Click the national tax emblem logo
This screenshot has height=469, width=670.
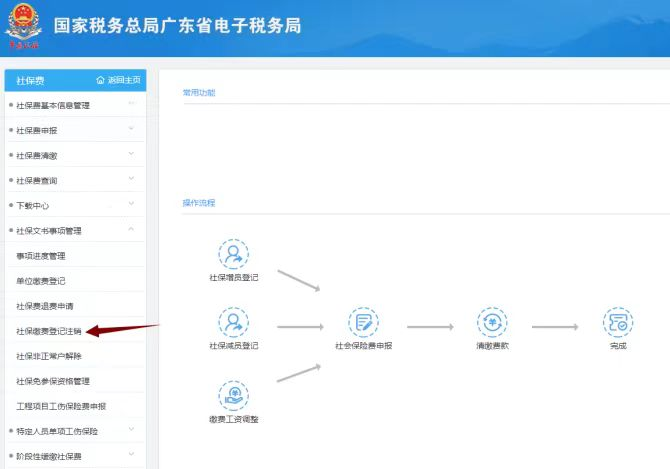tap(23, 25)
